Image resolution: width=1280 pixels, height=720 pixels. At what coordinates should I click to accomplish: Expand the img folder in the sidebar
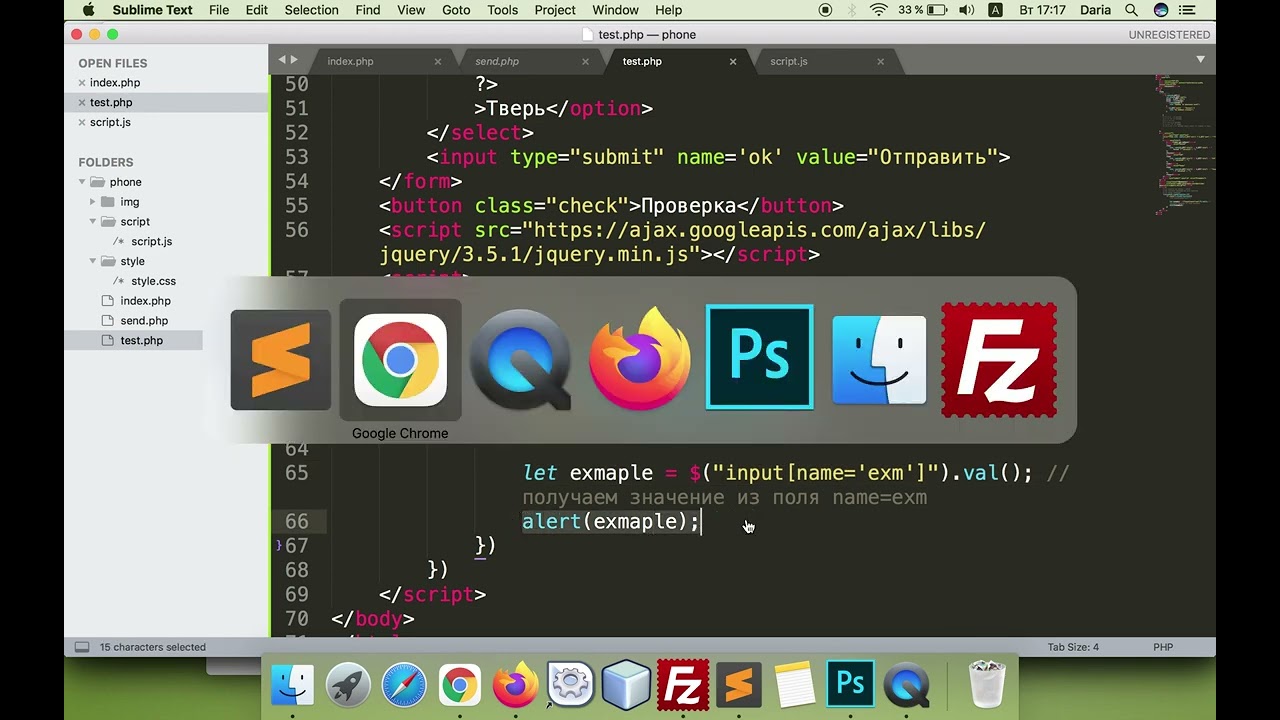(93, 202)
